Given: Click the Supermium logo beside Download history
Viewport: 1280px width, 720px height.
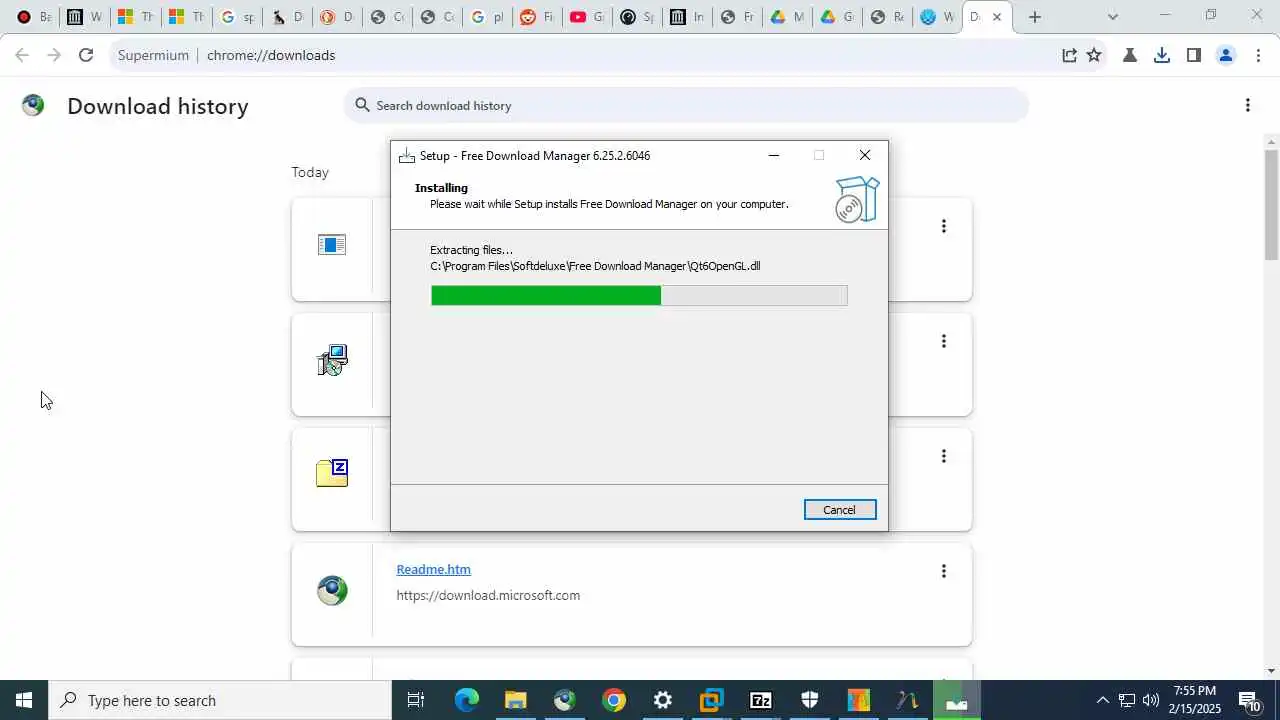Looking at the screenshot, I should coord(33,105).
